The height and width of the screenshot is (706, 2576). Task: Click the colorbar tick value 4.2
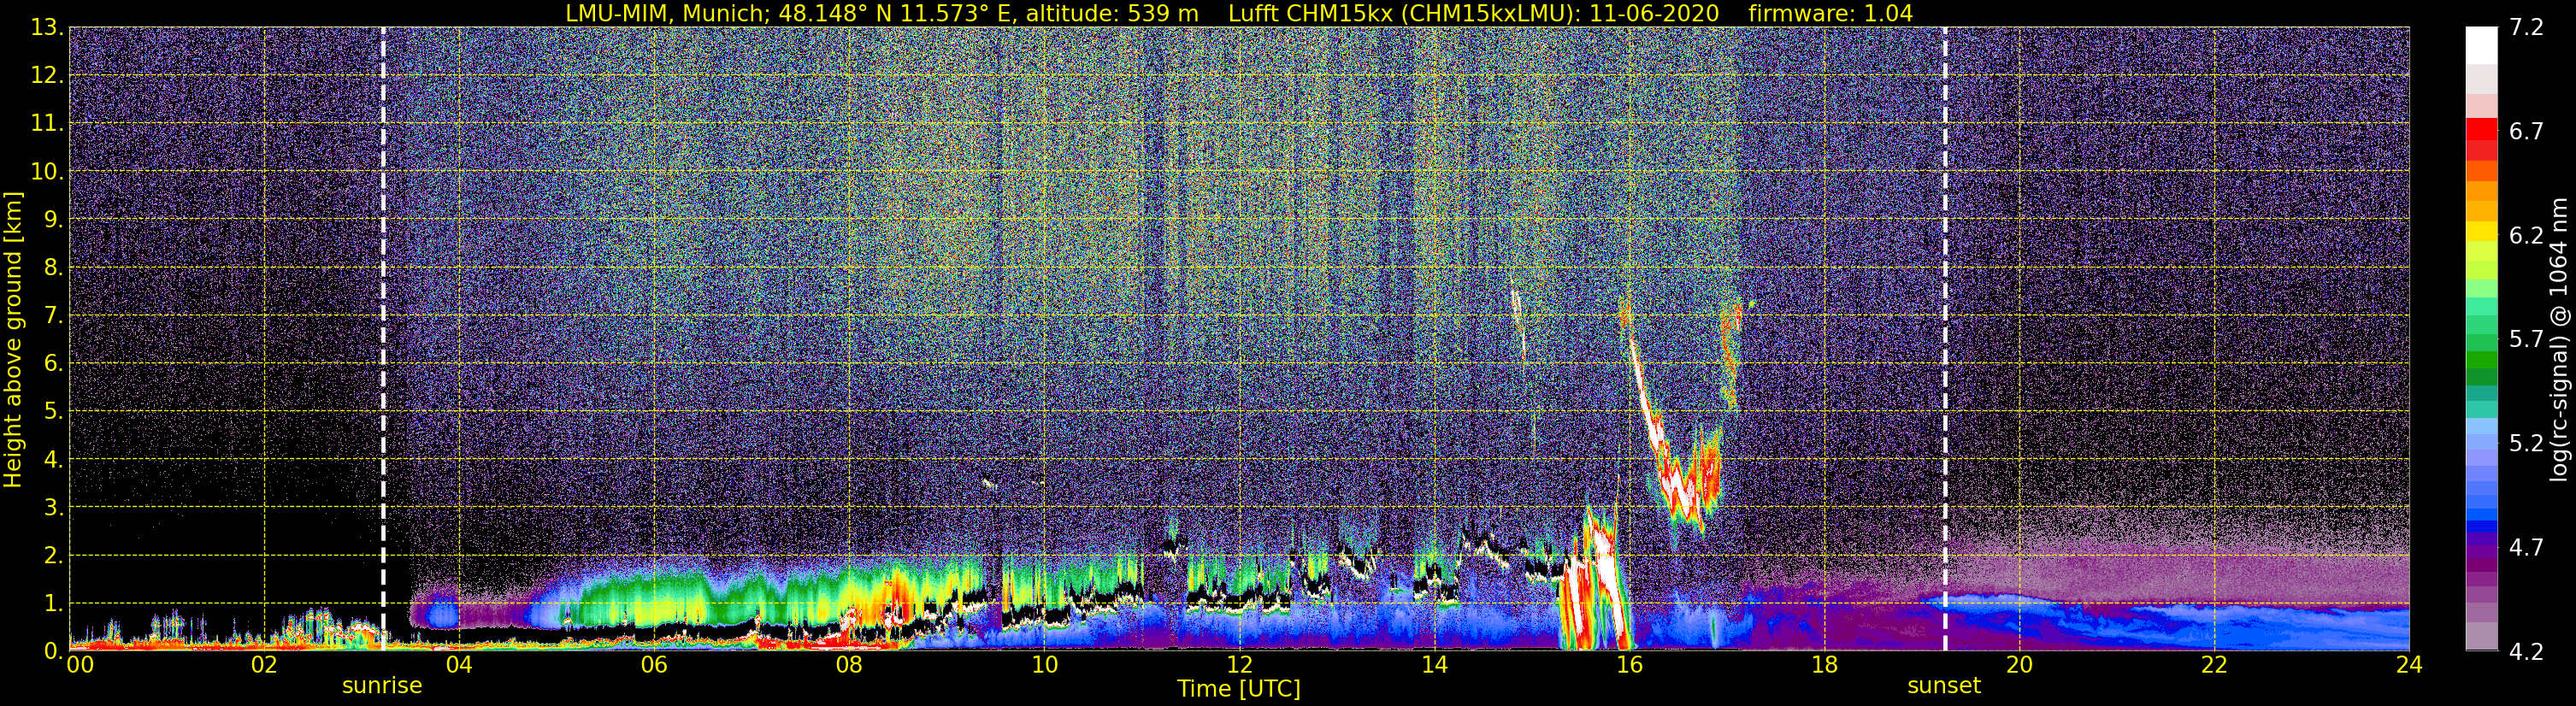[2526, 652]
